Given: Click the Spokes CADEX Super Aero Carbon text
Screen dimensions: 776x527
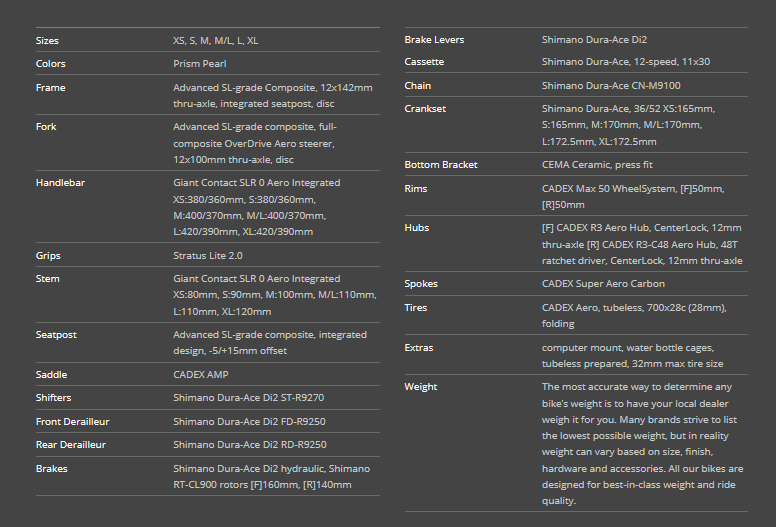Looking at the screenshot, I should [x=603, y=284].
